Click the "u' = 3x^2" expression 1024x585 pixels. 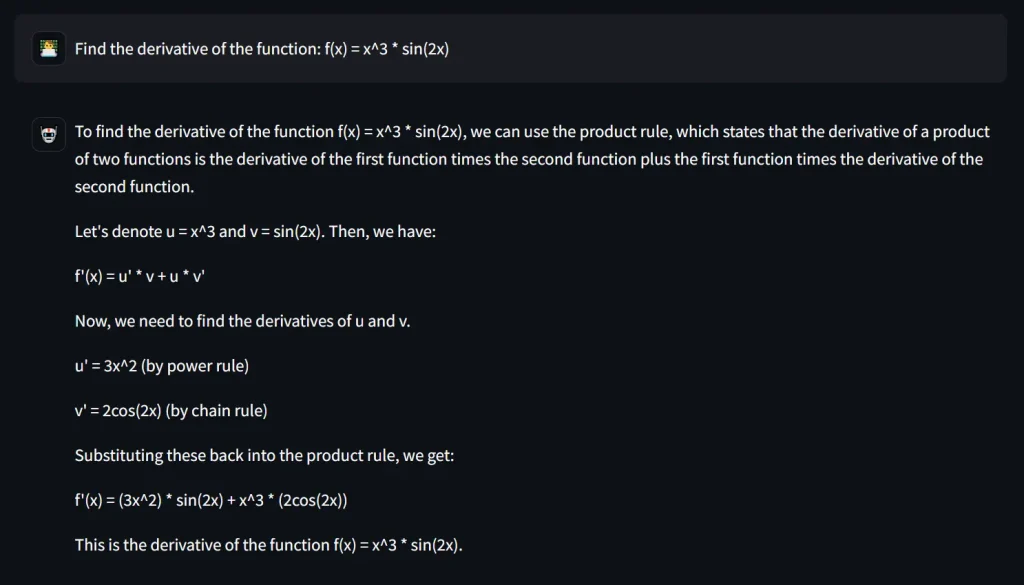click(x=105, y=366)
